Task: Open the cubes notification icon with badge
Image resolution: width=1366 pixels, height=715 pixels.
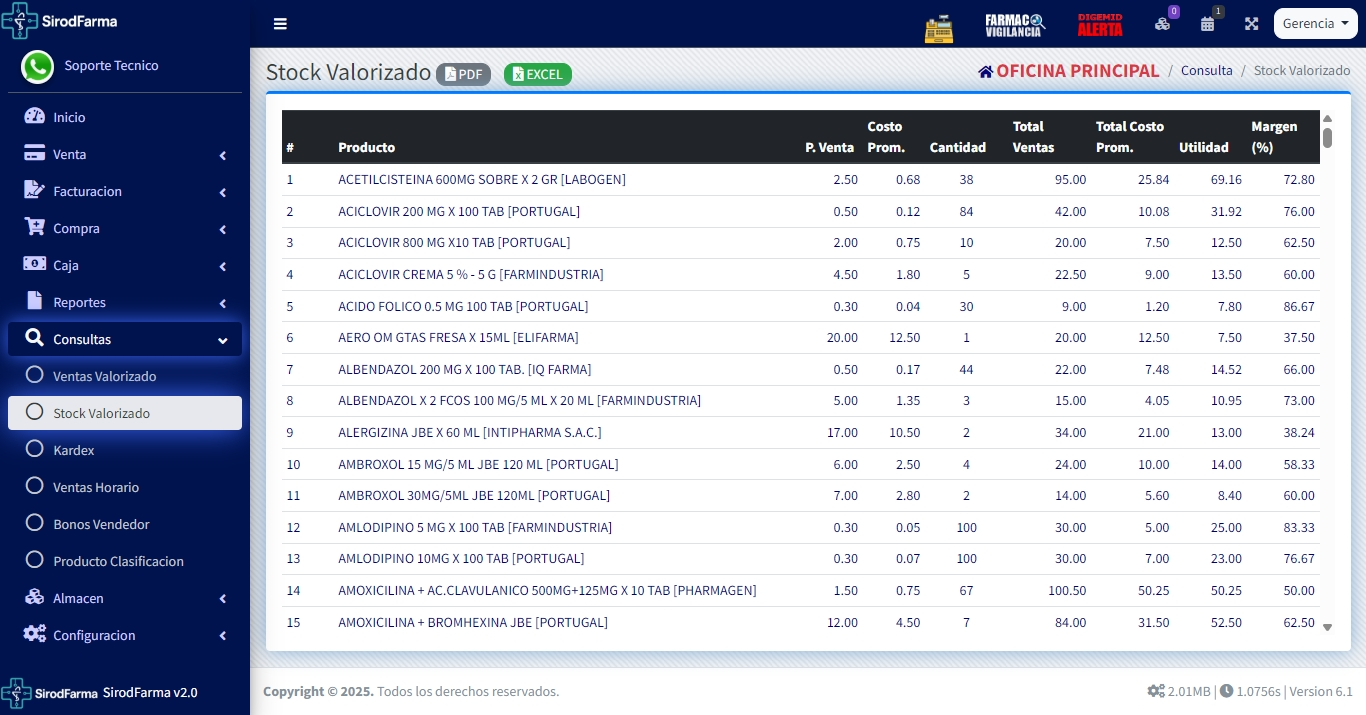Action: 1162,24
